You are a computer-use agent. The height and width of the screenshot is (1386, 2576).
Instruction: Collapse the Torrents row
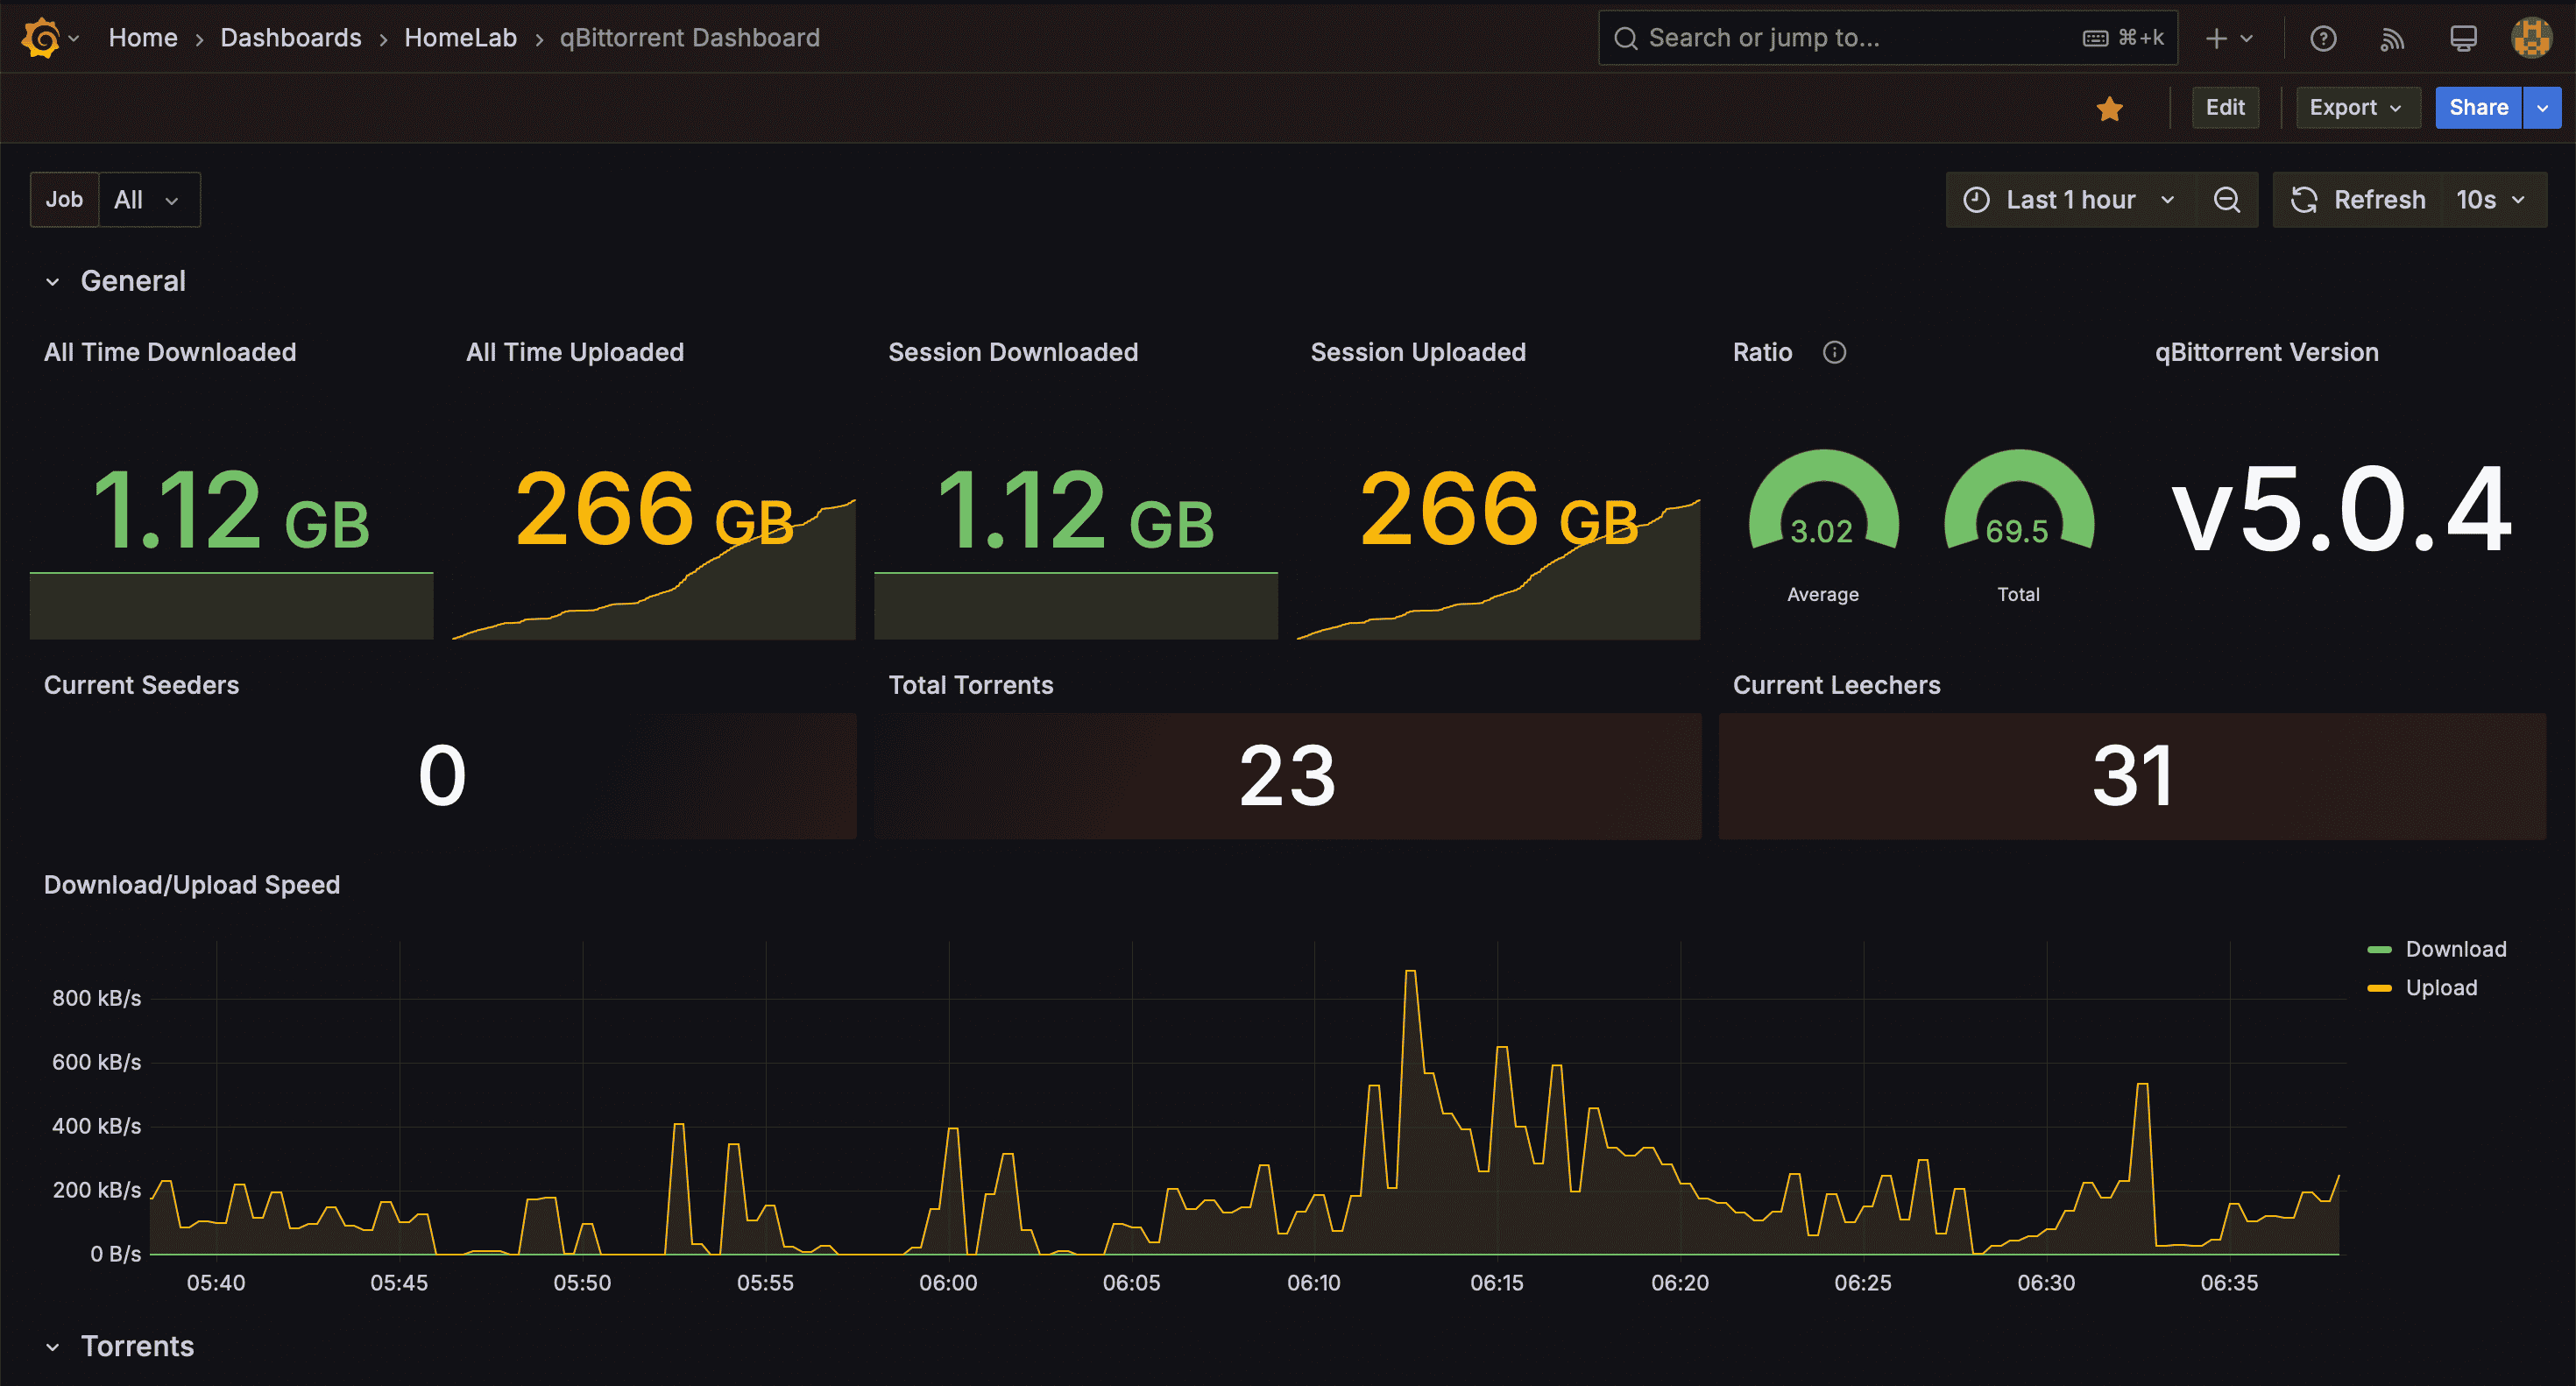(120, 1346)
